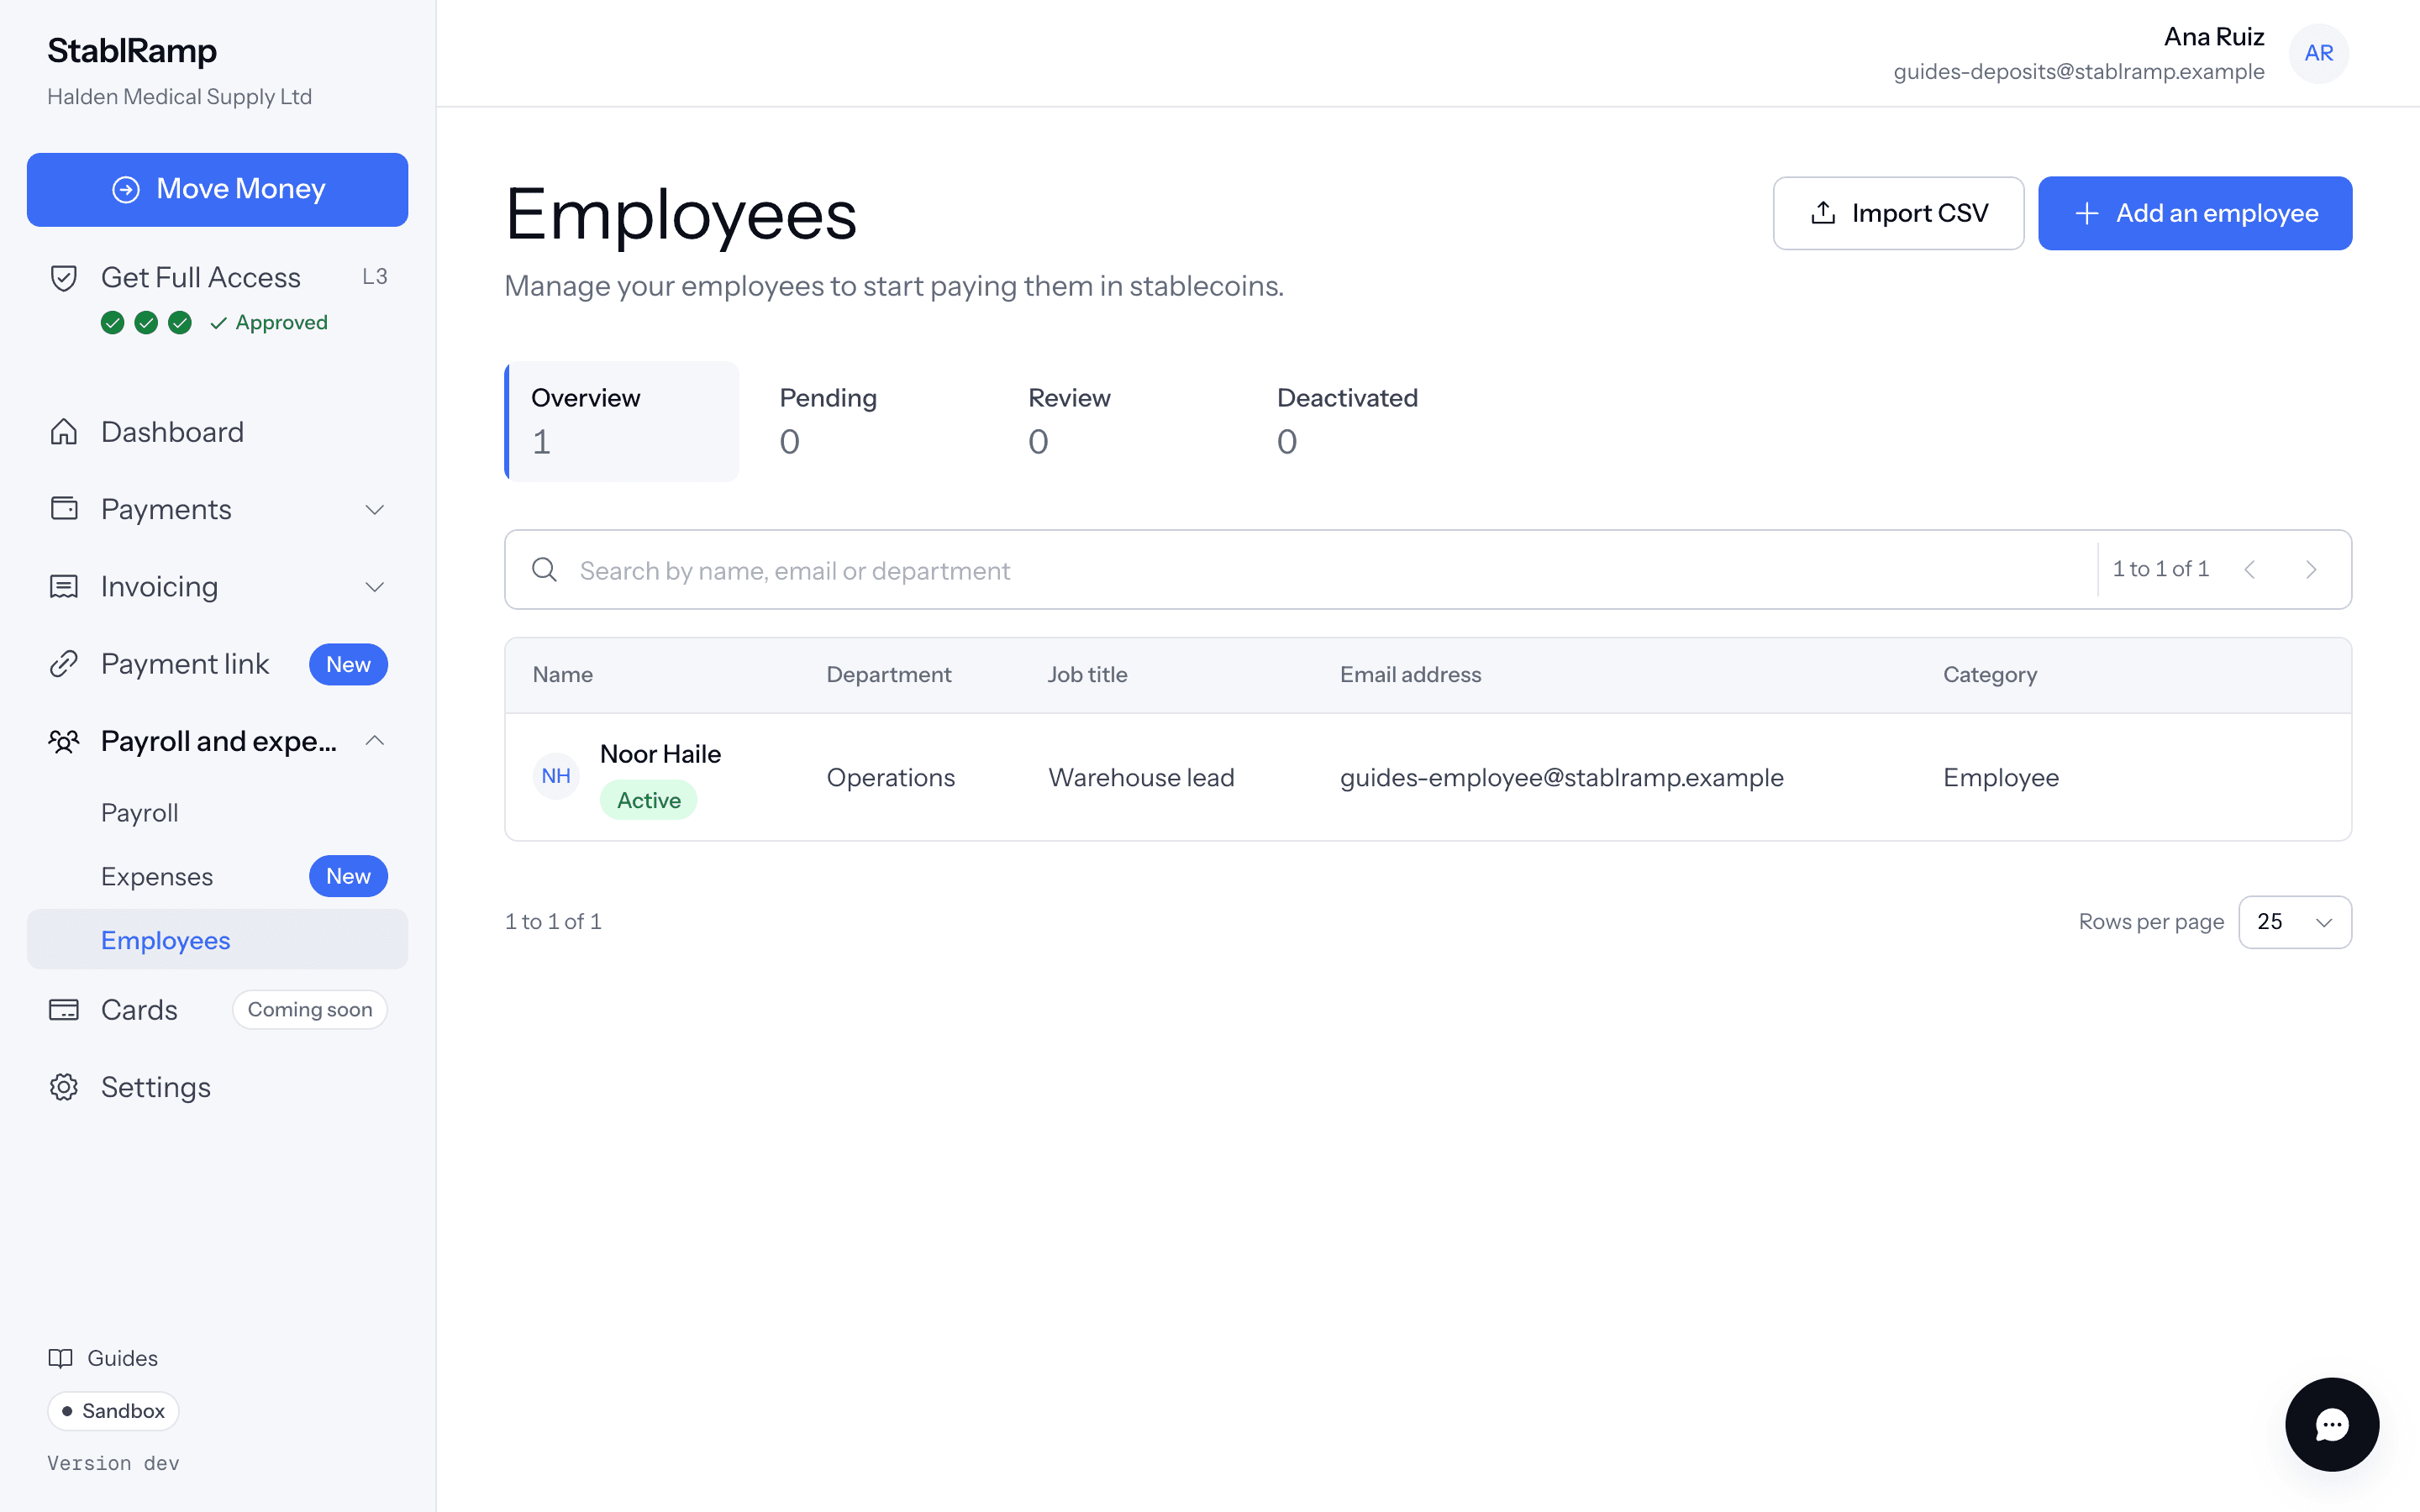The width and height of the screenshot is (2420, 1512).
Task: Click the shield icon beside Get Full Access
Action: (64, 277)
